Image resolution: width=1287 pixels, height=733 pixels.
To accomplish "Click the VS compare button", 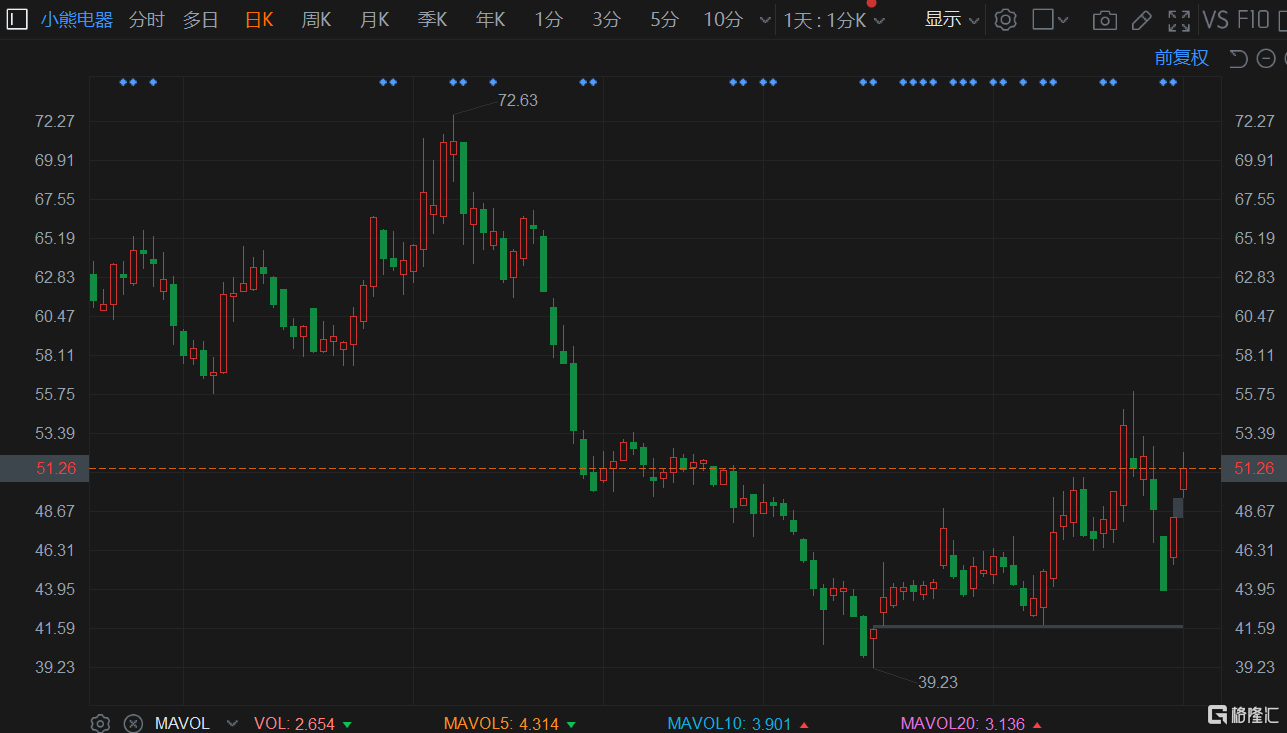I will click(x=1215, y=20).
